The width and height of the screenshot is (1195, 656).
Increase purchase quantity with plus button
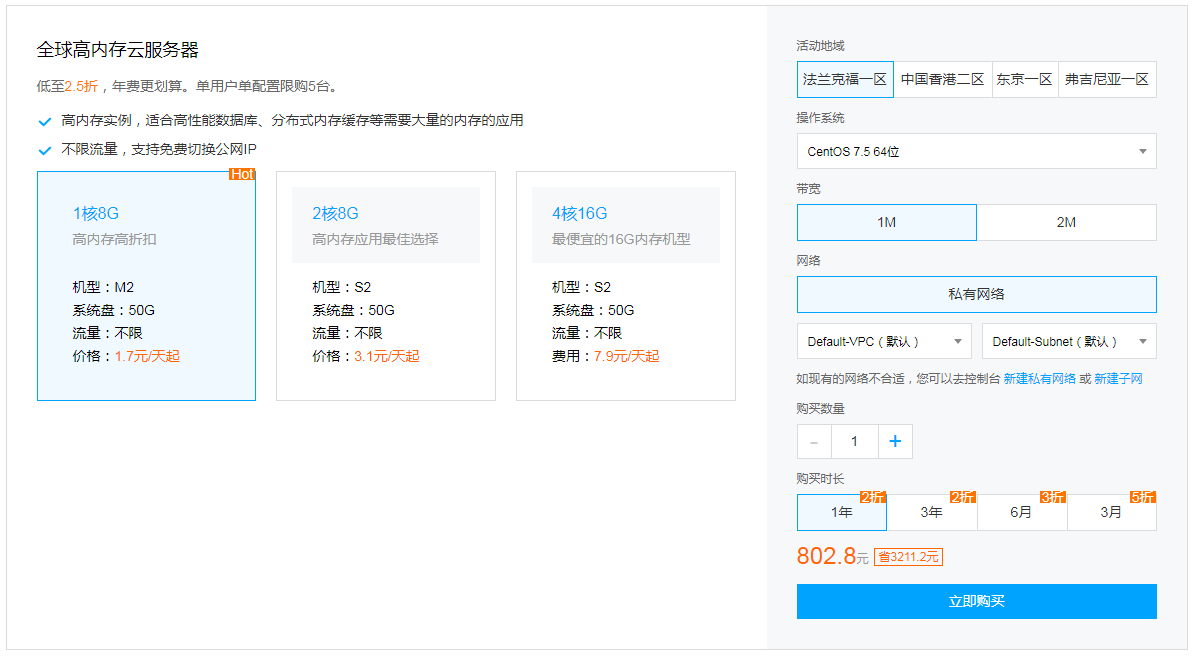895,441
